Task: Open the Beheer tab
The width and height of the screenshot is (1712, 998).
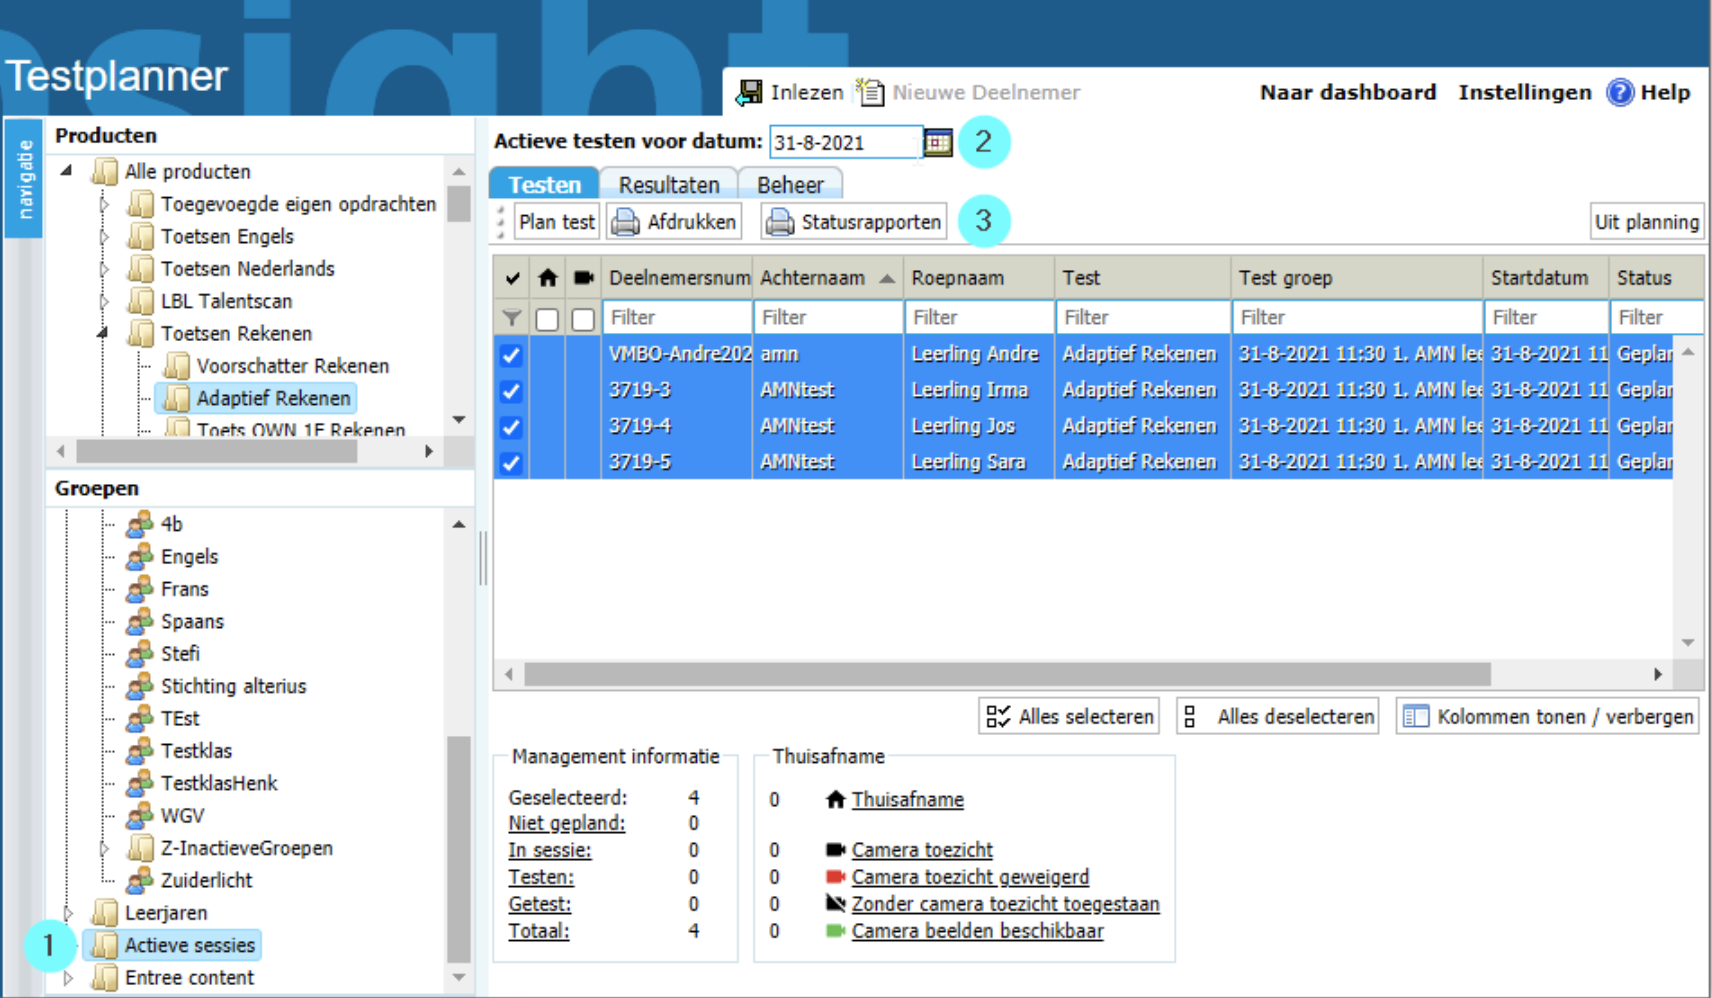Action: 790,185
